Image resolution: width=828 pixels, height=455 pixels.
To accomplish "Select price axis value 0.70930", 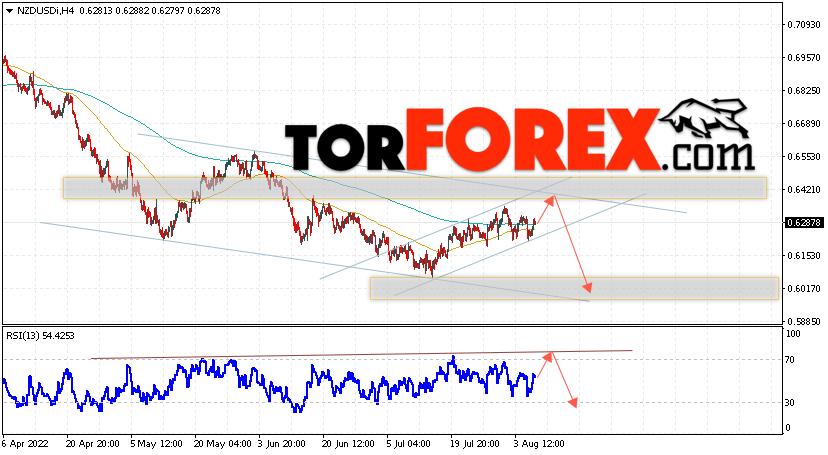I will 804,24.
